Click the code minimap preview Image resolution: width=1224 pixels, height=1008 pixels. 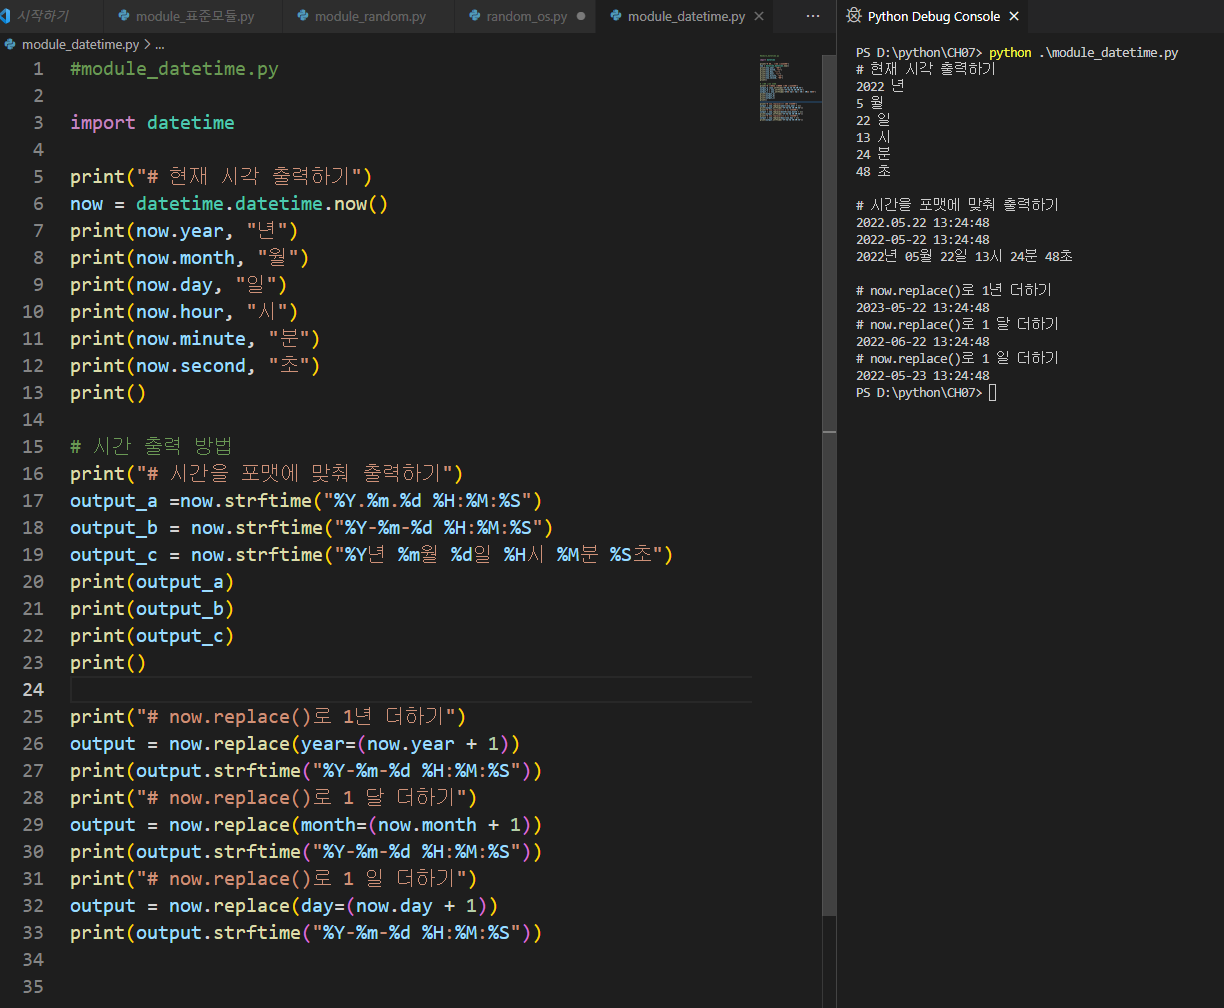(788, 88)
